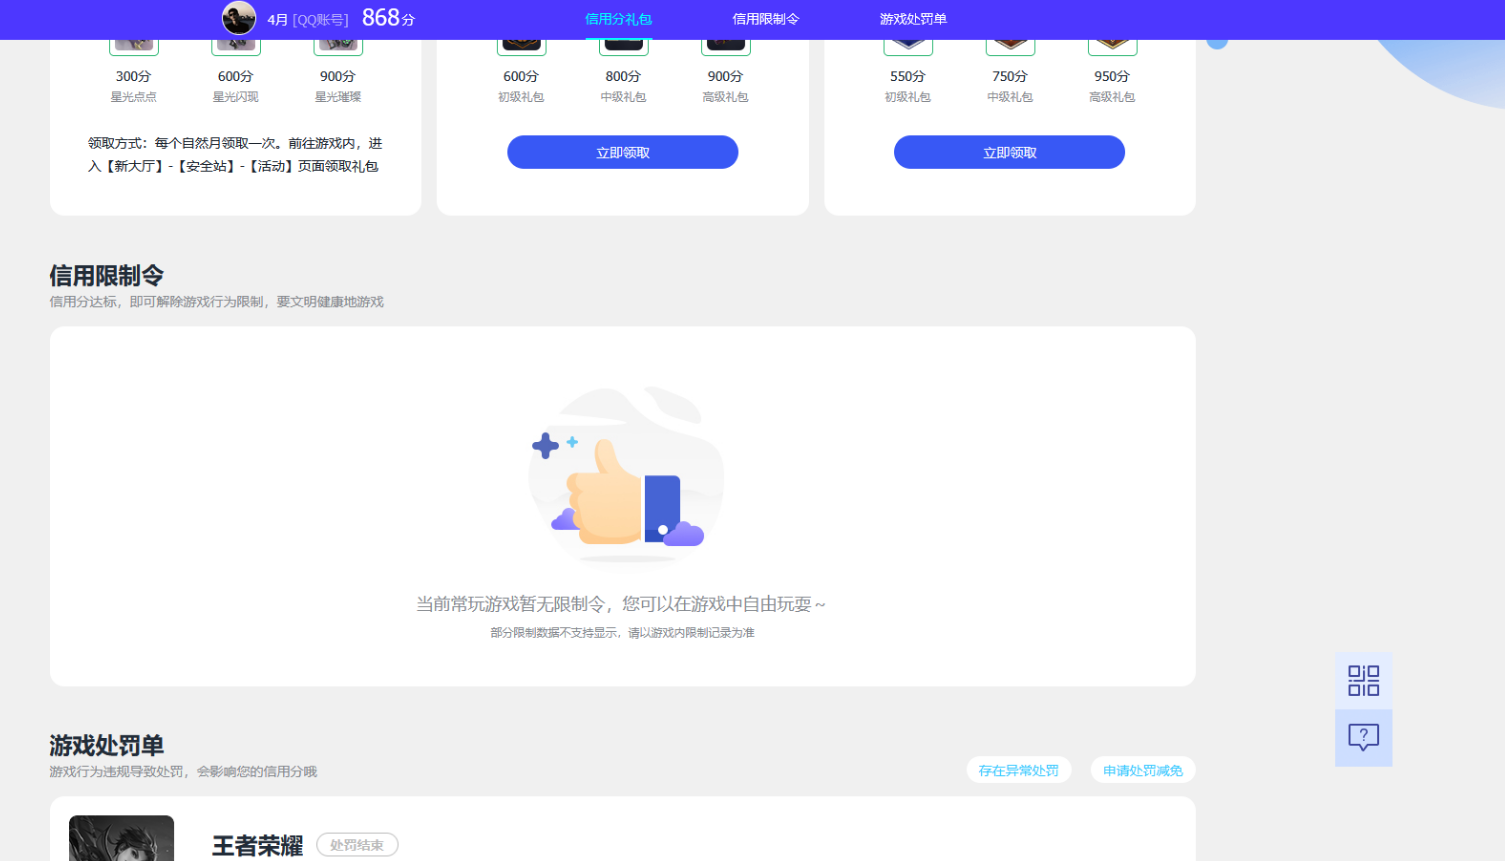Switch to the 信用分礼包 tab
This screenshot has height=861, width=1505.
618,19
